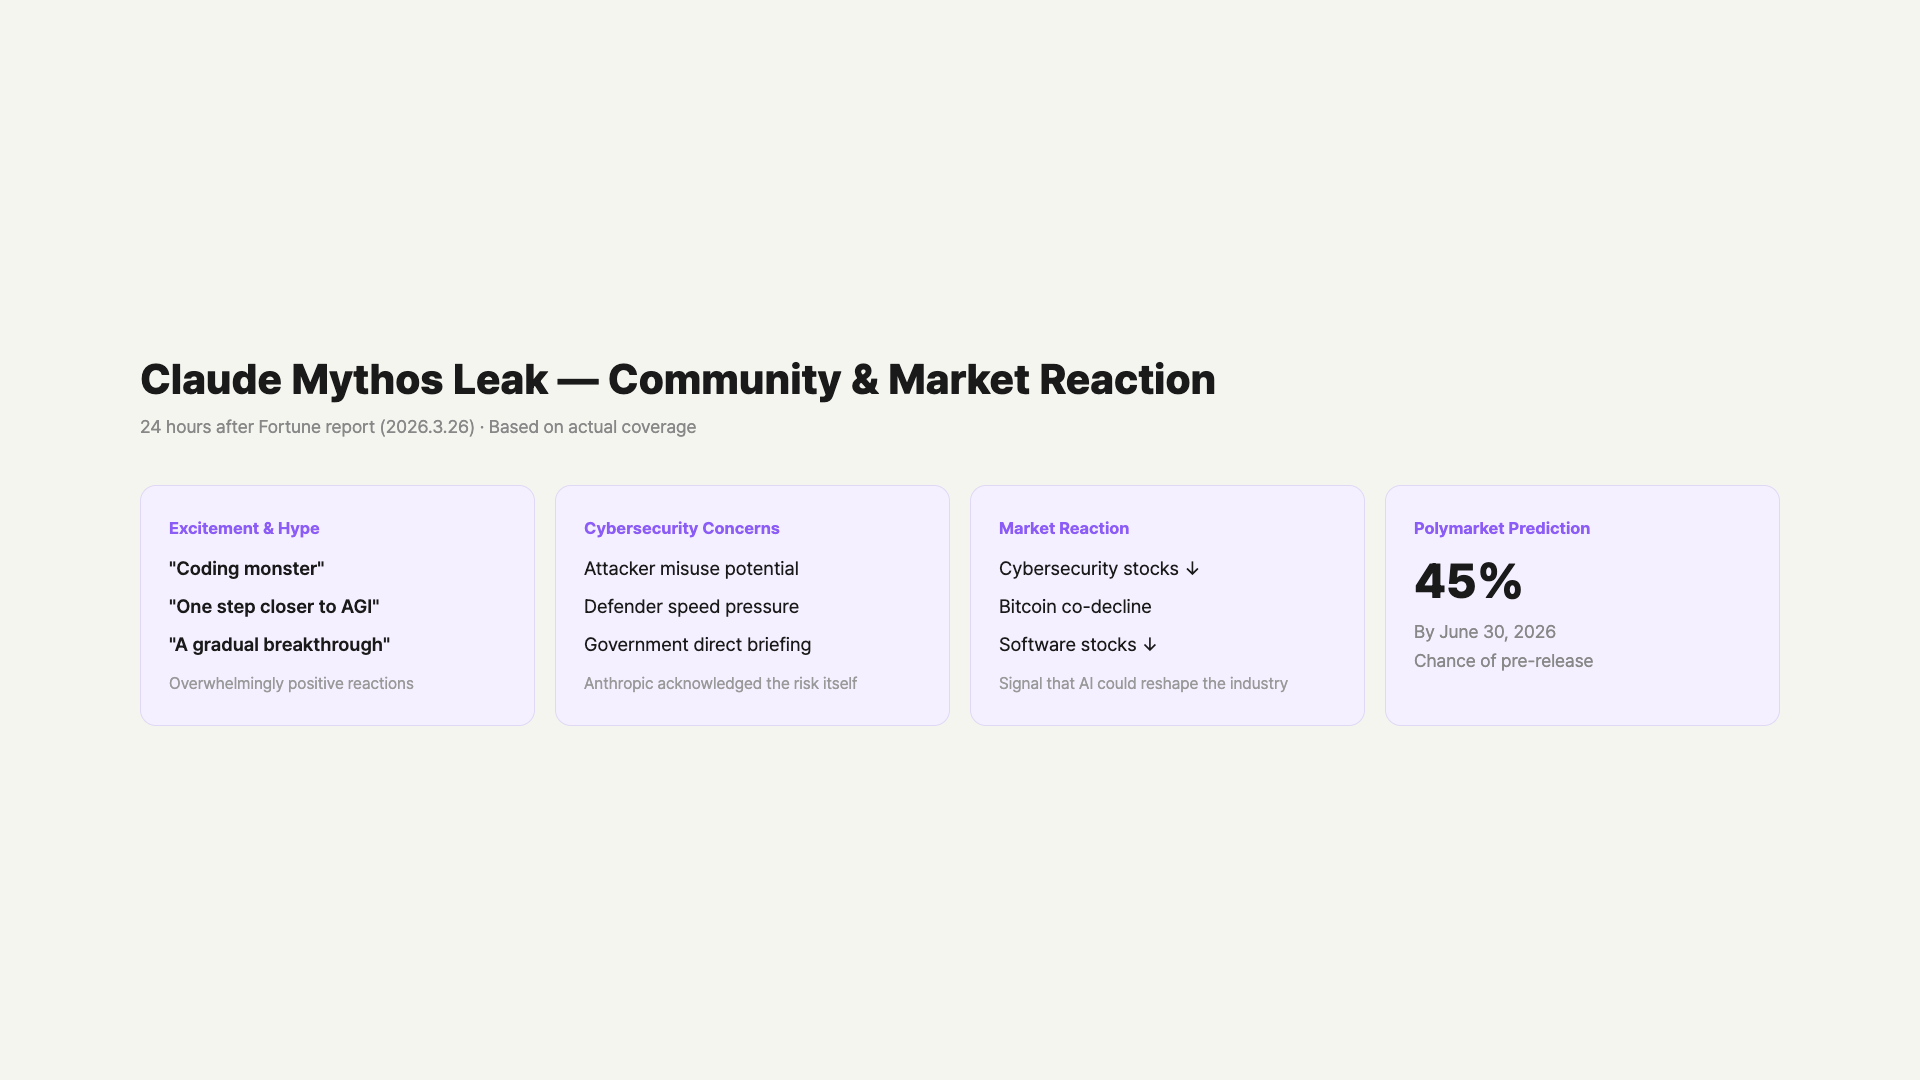Click the slide title about Claude Mythos Leak

677,380
